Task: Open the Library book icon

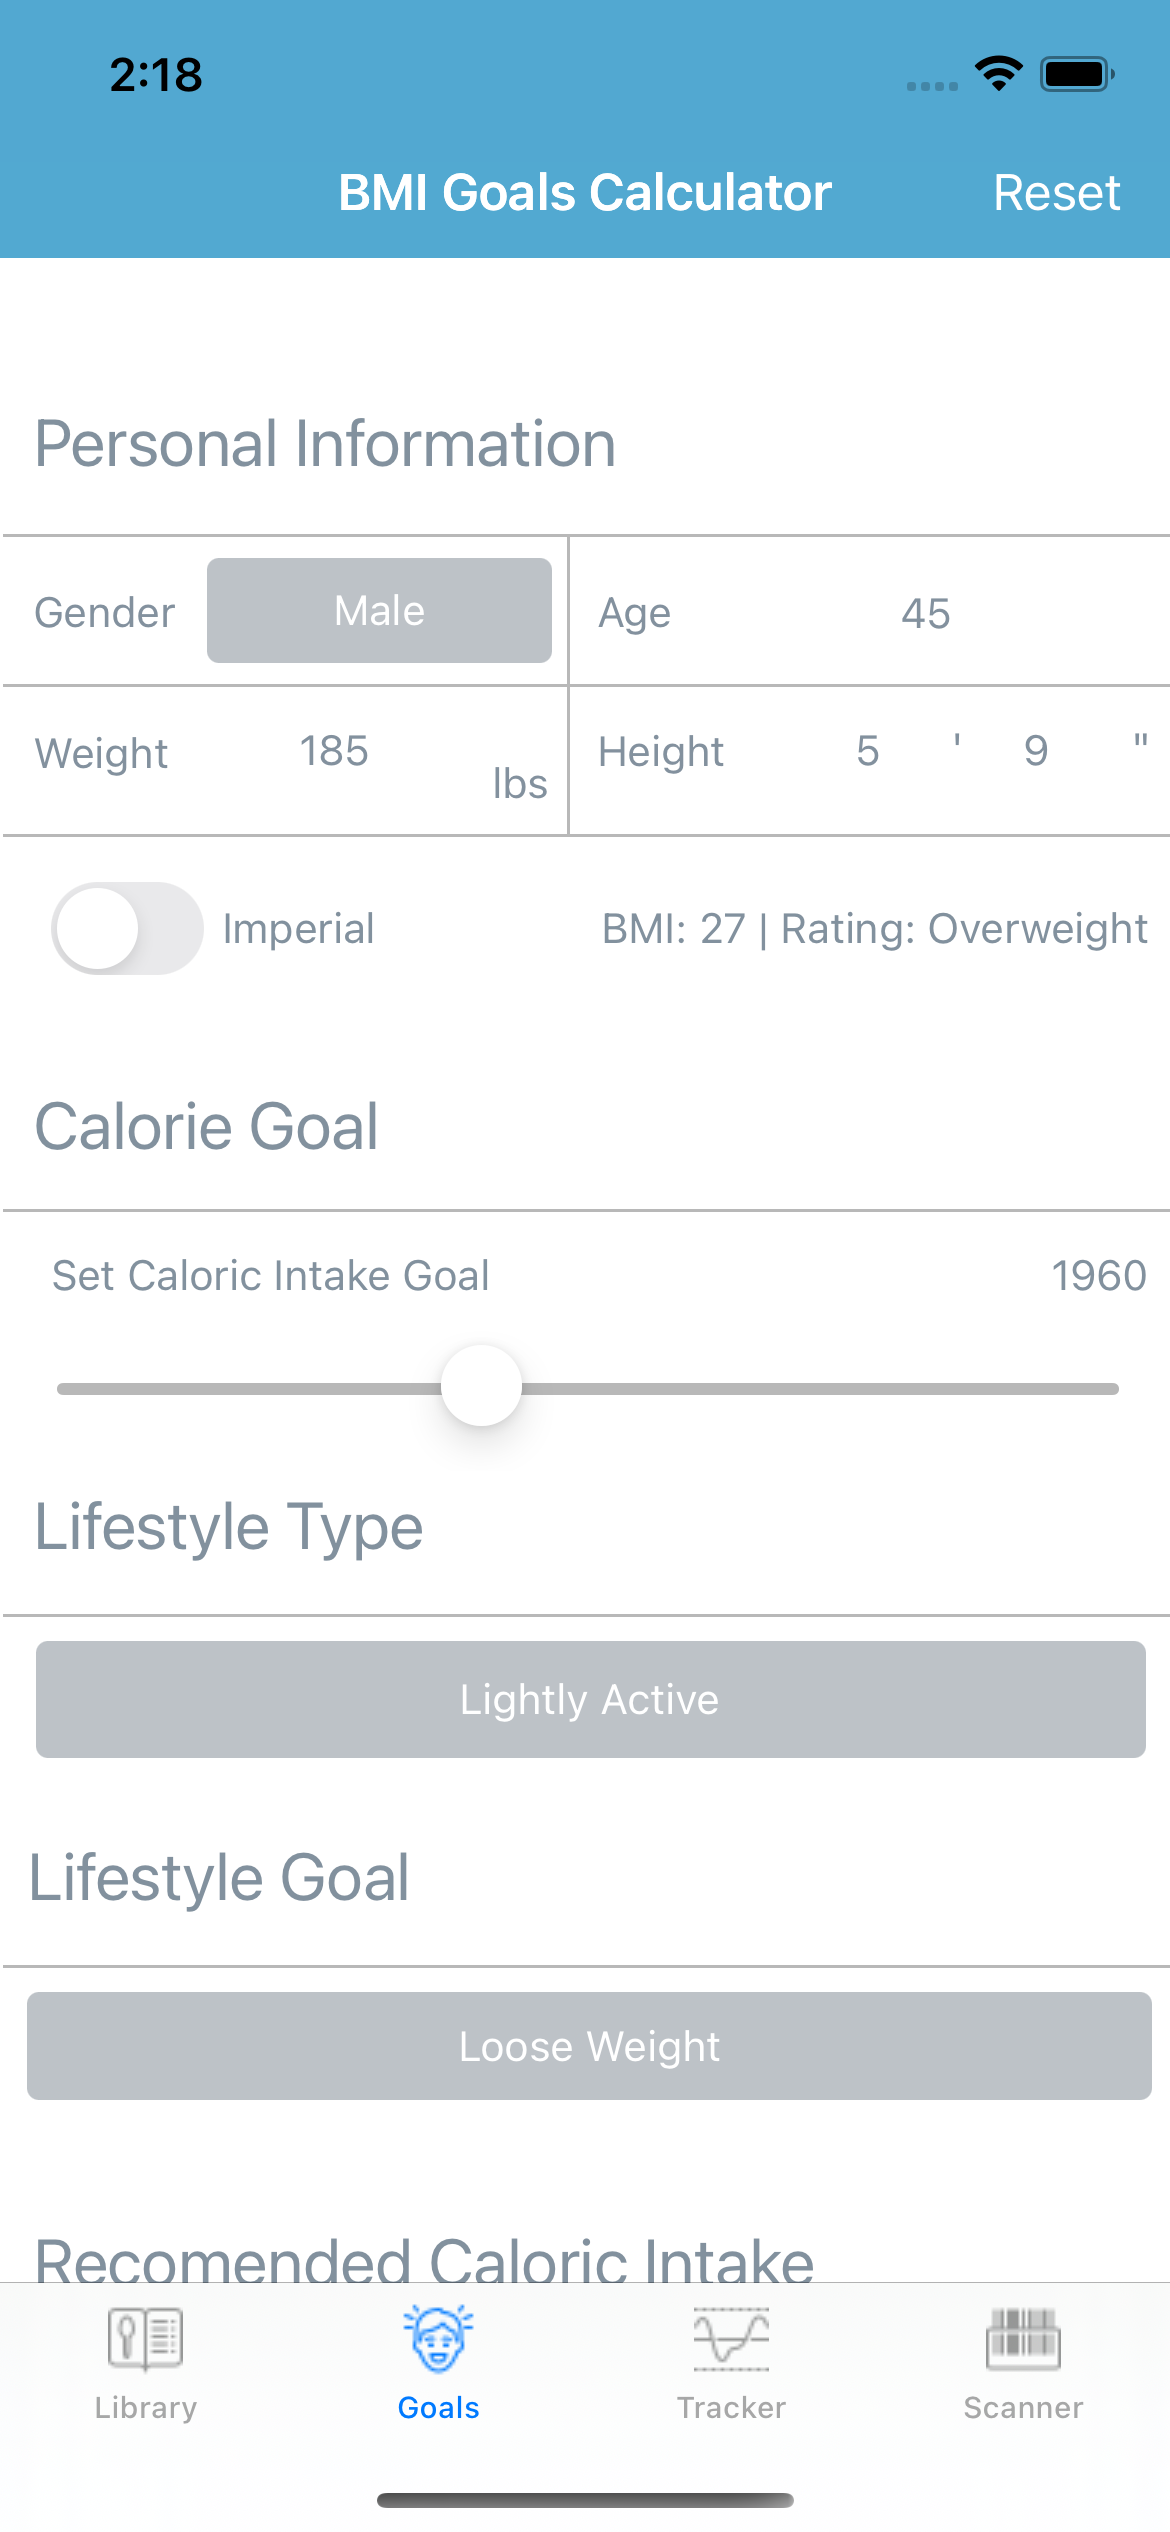Action: click(x=145, y=2338)
